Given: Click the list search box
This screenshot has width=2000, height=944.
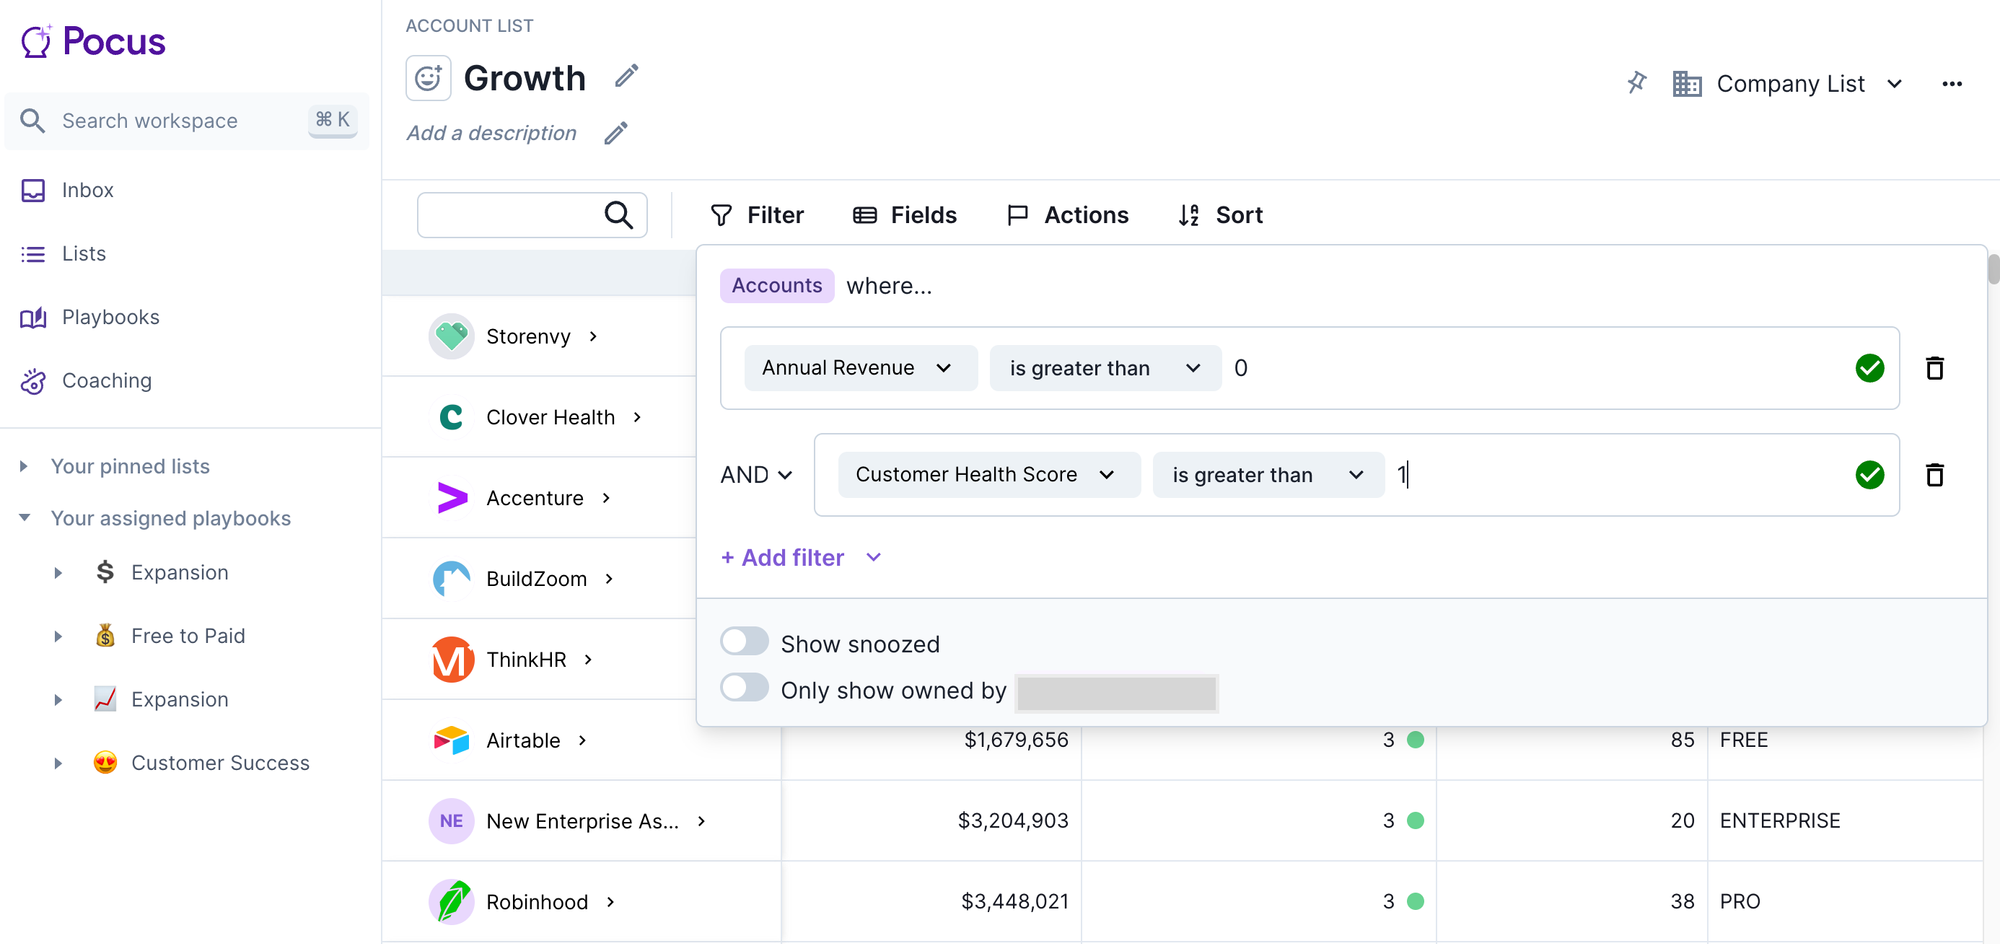Looking at the screenshot, I should (532, 215).
